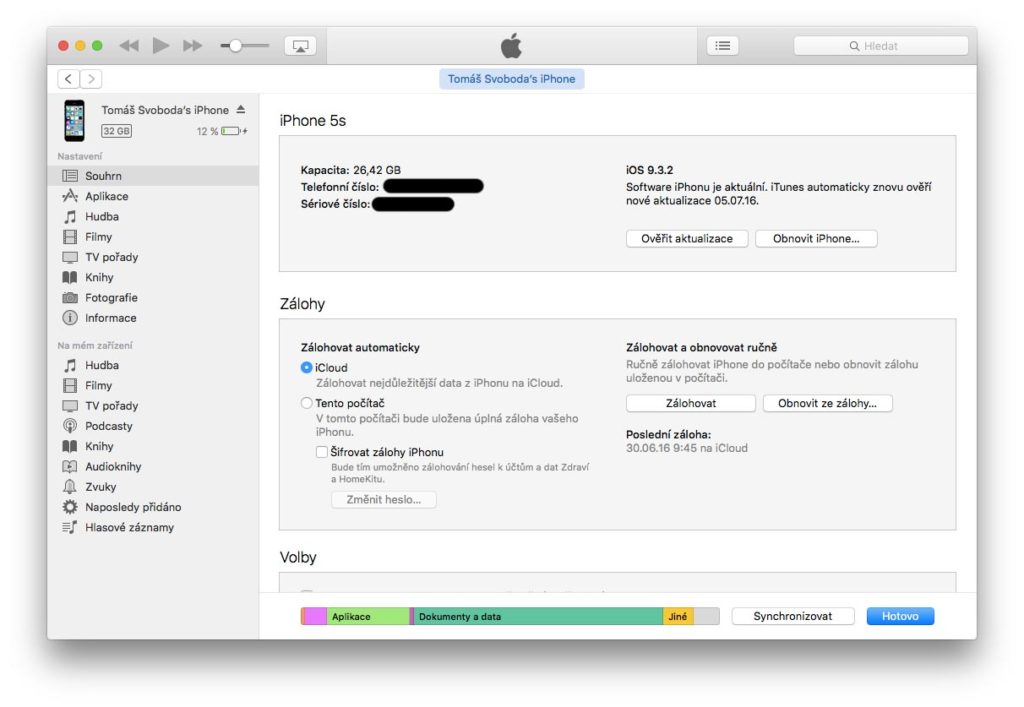Click Poslední záloha date text
The height and width of the screenshot is (707, 1024).
pyautogui.click(x=686, y=448)
